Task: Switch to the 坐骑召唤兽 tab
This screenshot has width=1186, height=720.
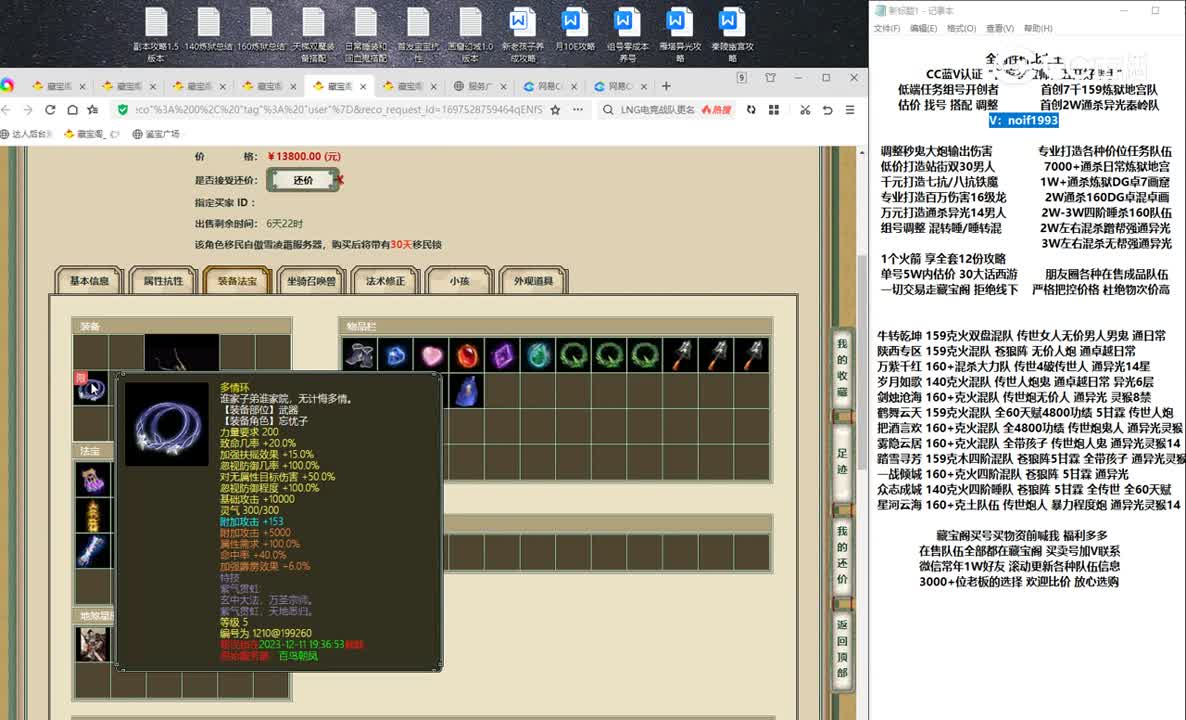Action: (x=311, y=281)
